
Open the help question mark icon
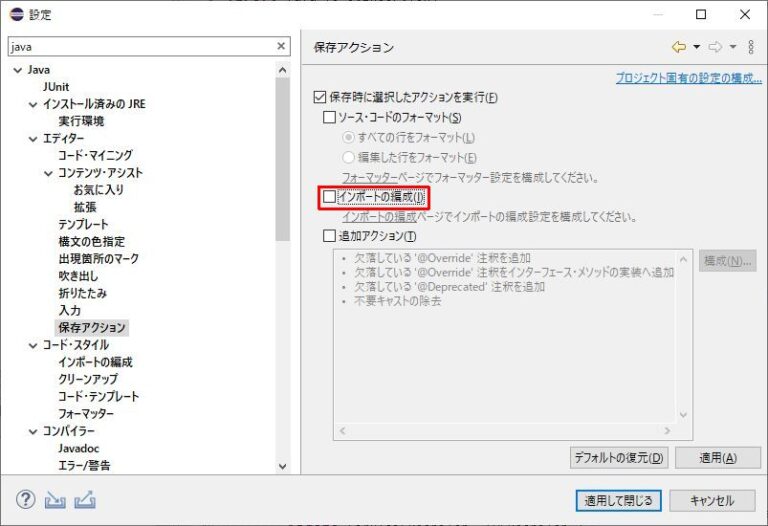click(x=25, y=500)
